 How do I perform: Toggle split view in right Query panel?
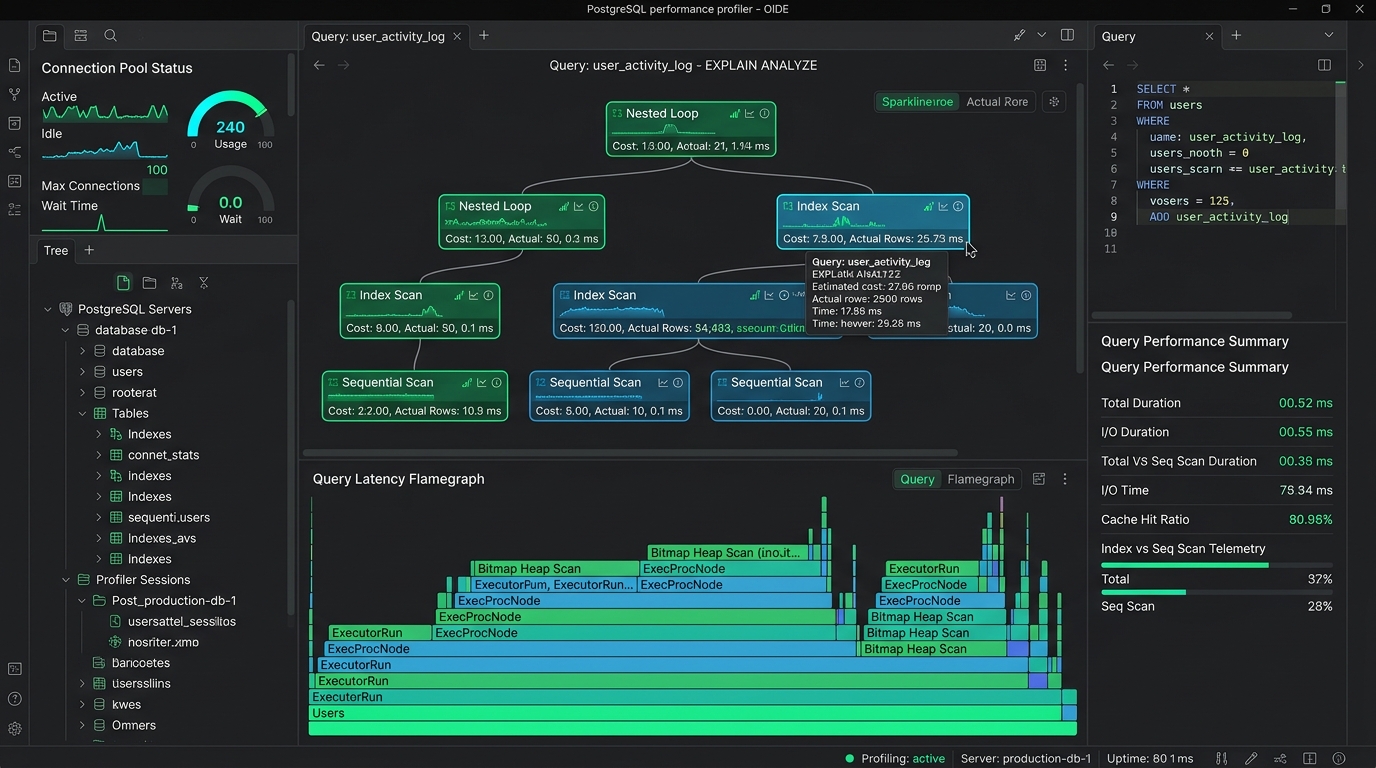pos(1324,65)
